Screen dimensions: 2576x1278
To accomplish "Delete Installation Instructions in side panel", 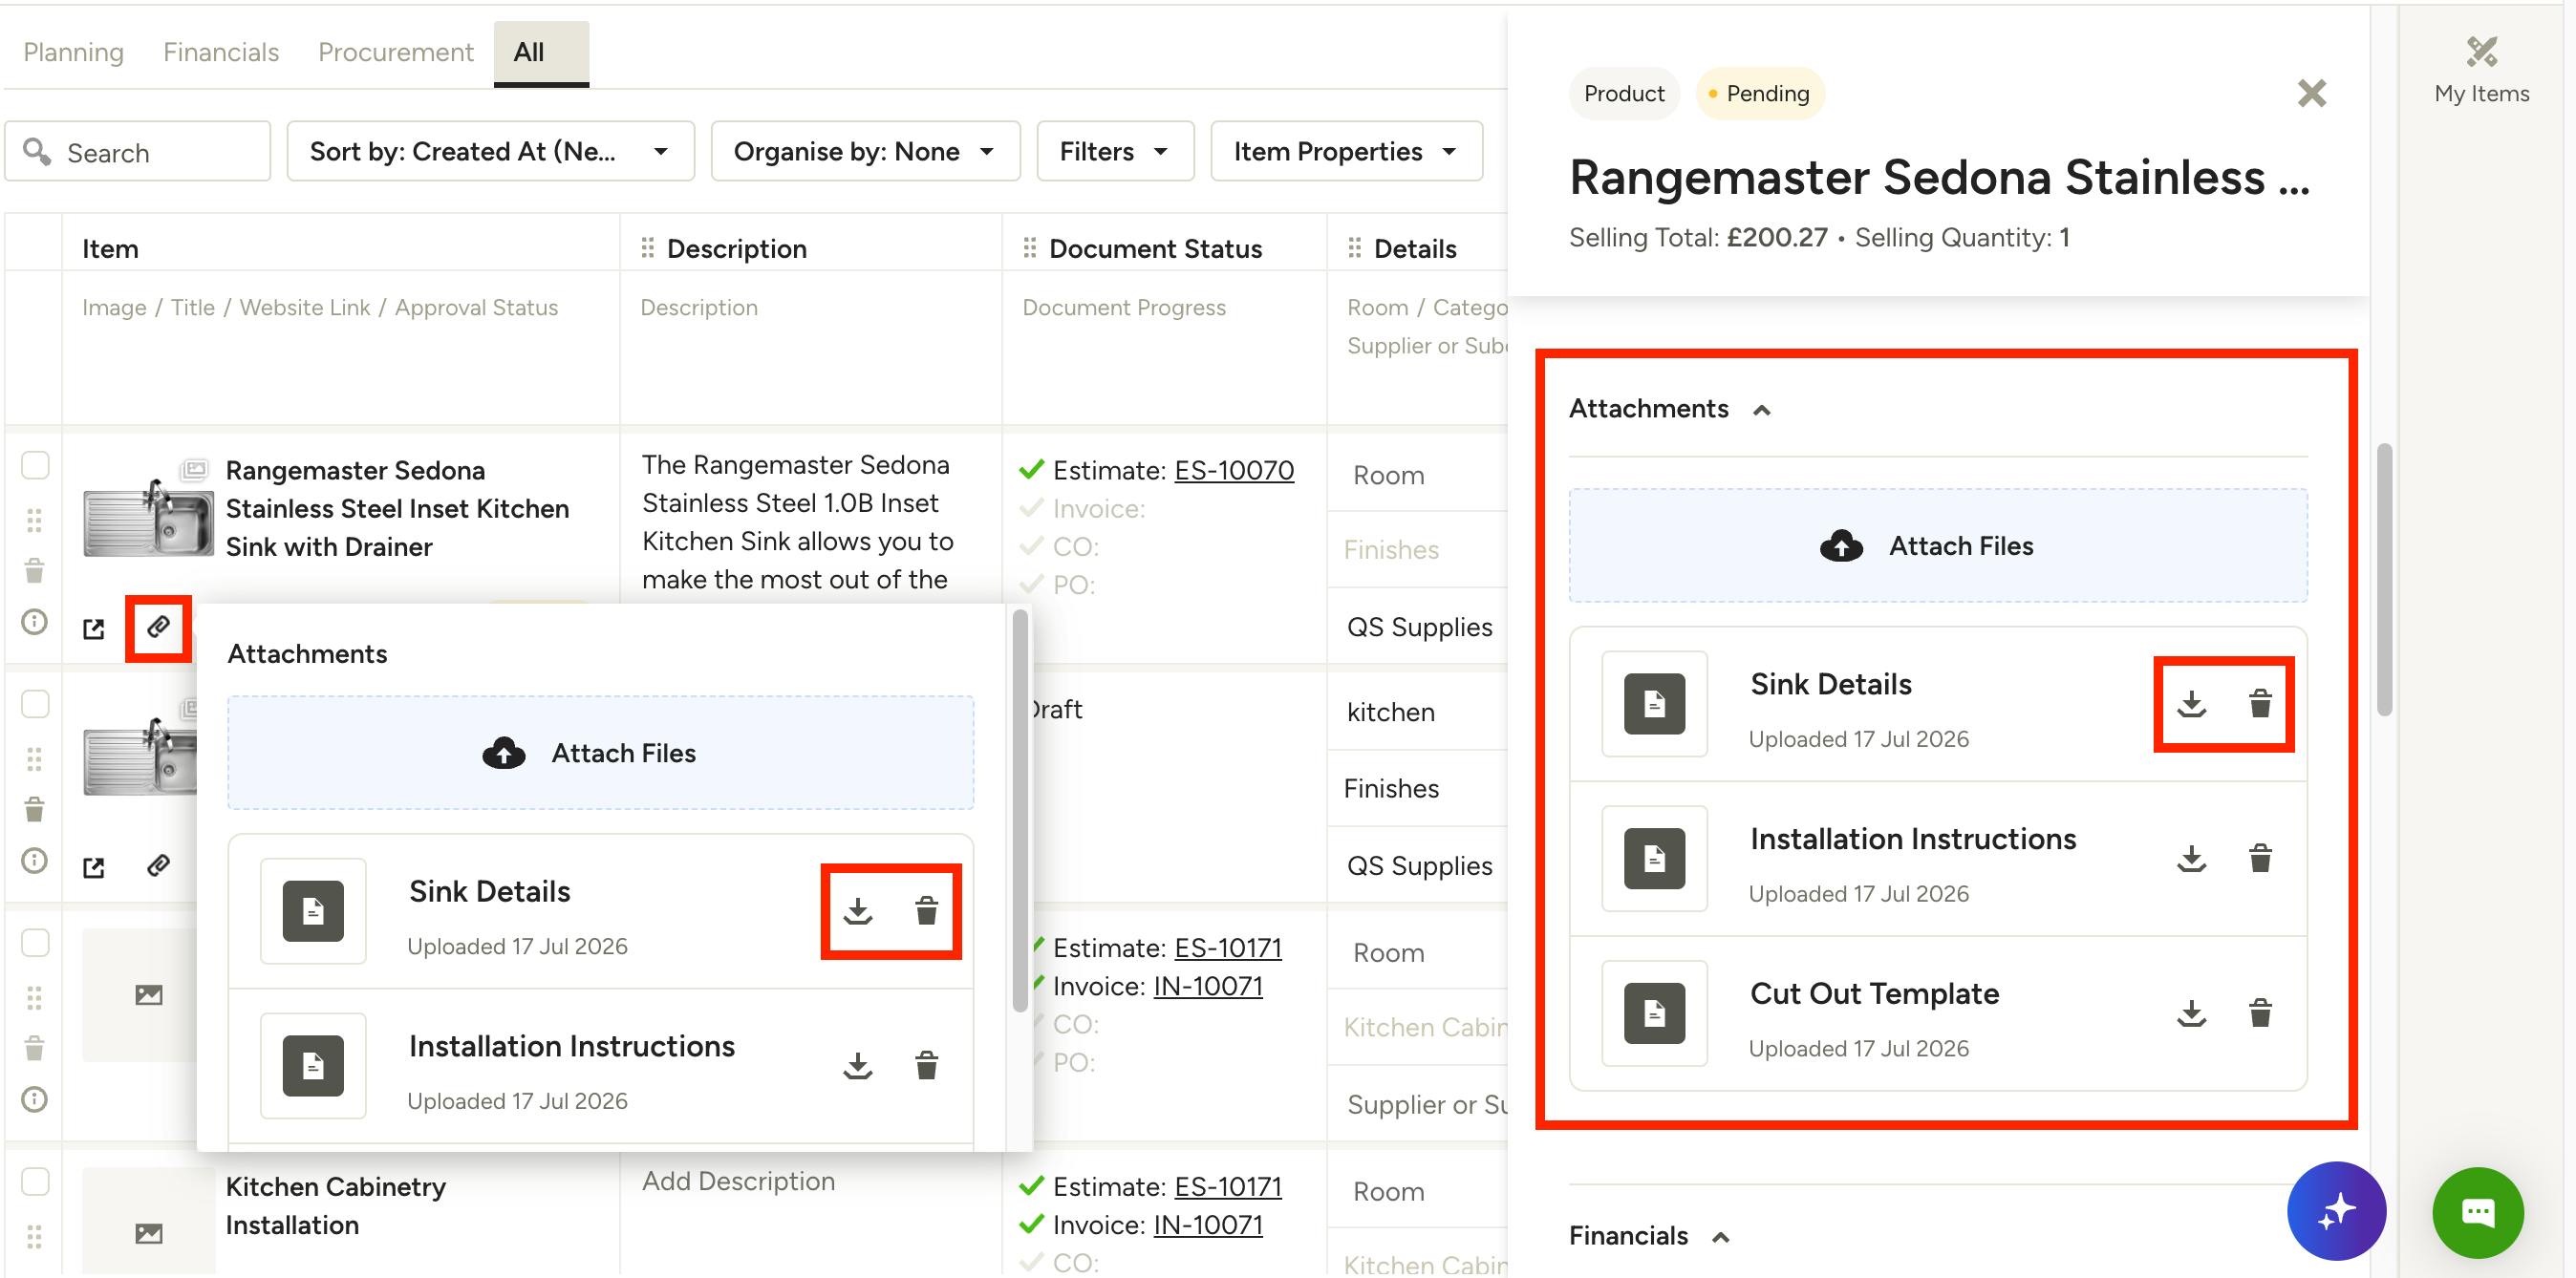I will coord(2260,859).
